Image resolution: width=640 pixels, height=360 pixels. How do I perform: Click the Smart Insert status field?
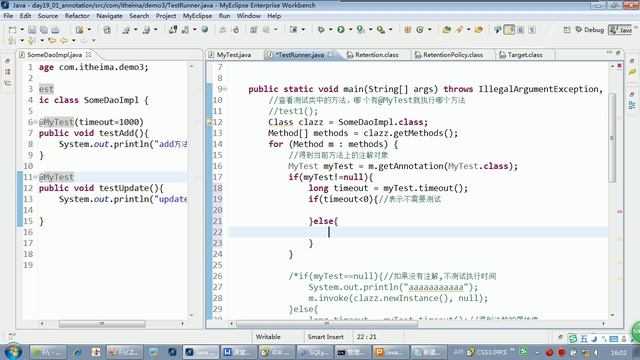point(325,337)
